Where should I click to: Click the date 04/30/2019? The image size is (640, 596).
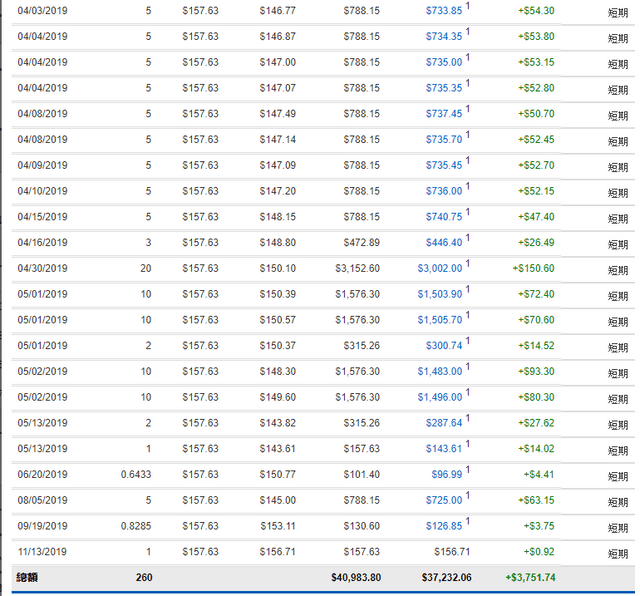42,268
